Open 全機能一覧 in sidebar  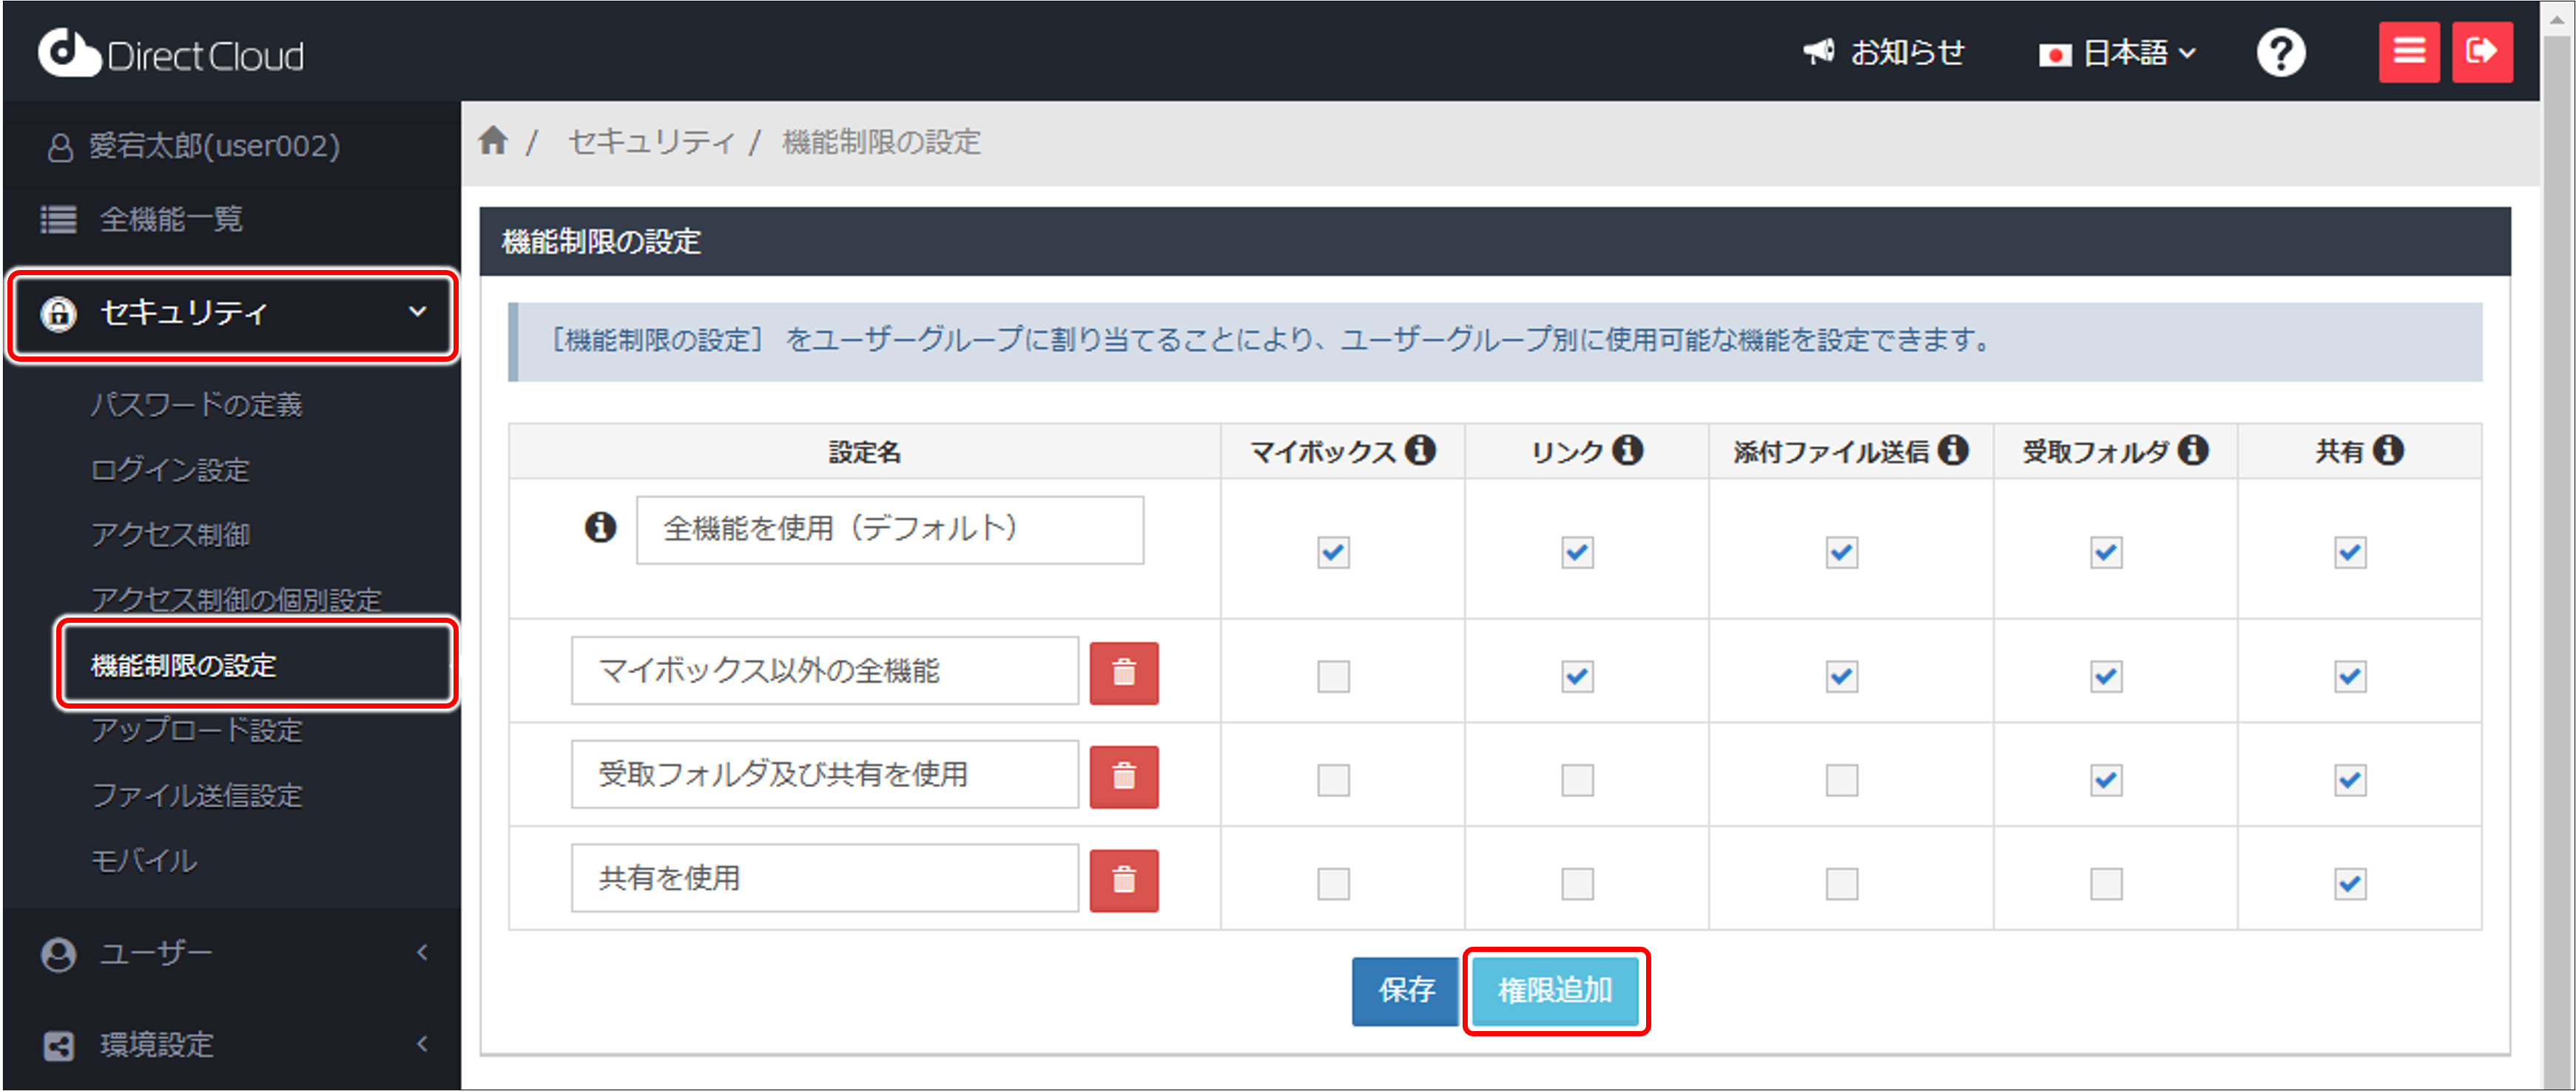pos(171,219)
